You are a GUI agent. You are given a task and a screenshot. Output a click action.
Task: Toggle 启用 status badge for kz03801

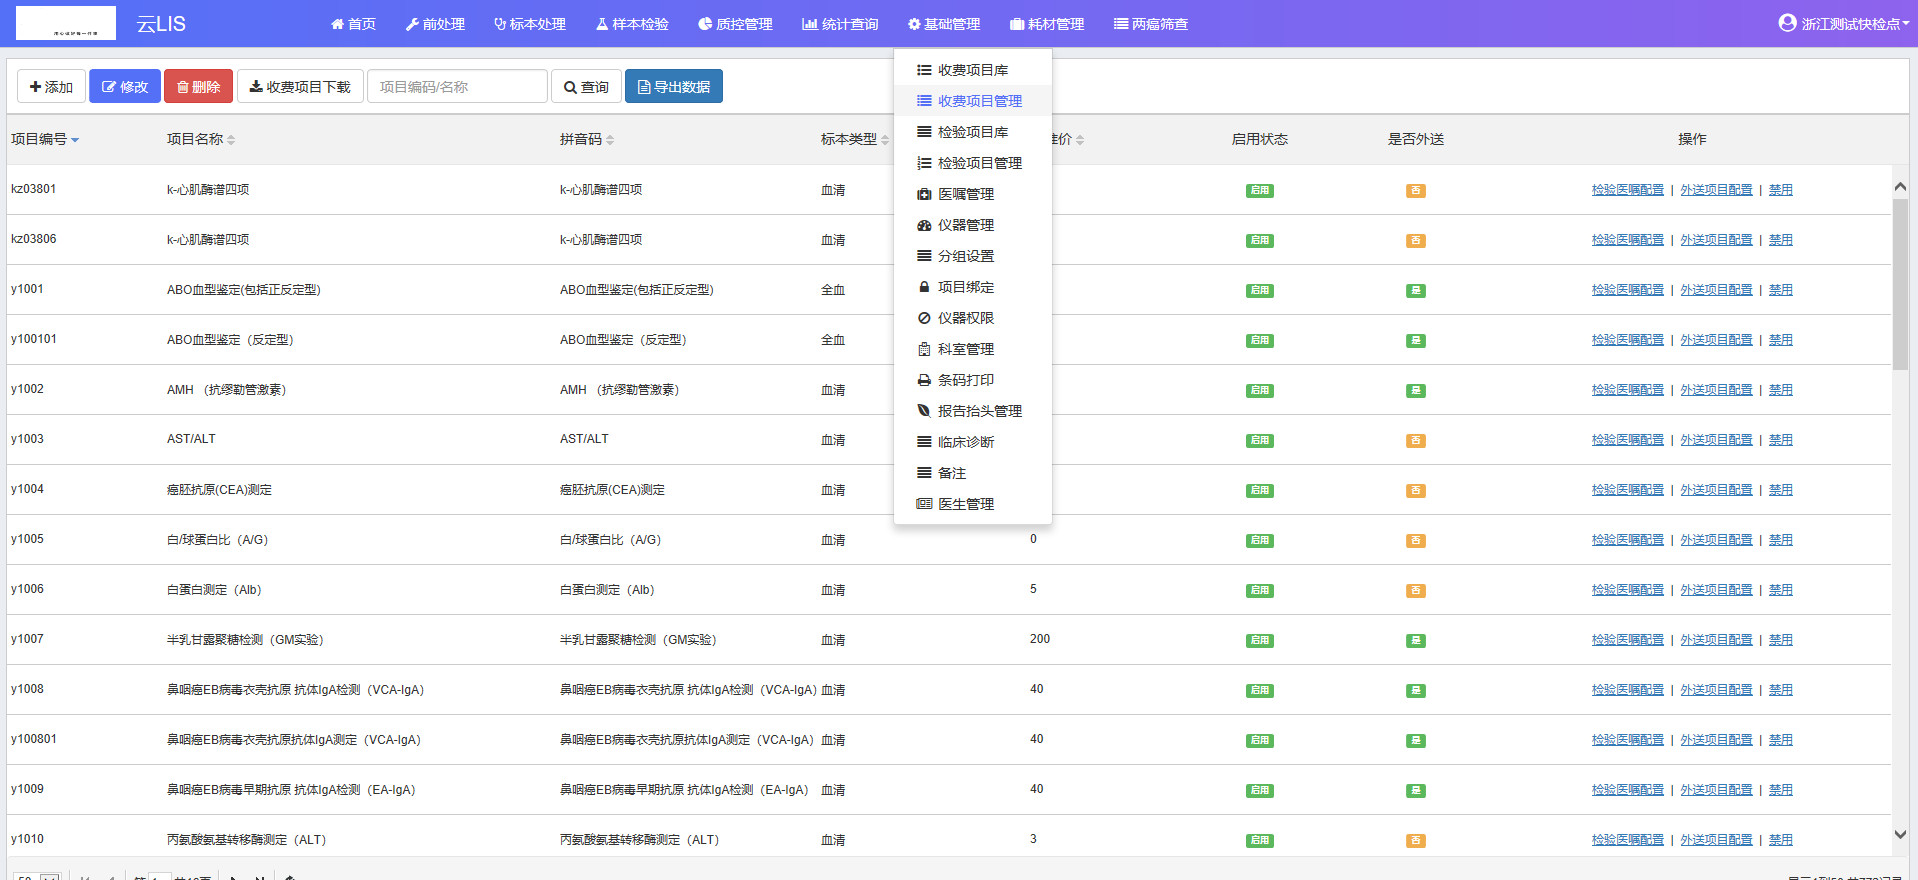click(x=1259, y=190)
